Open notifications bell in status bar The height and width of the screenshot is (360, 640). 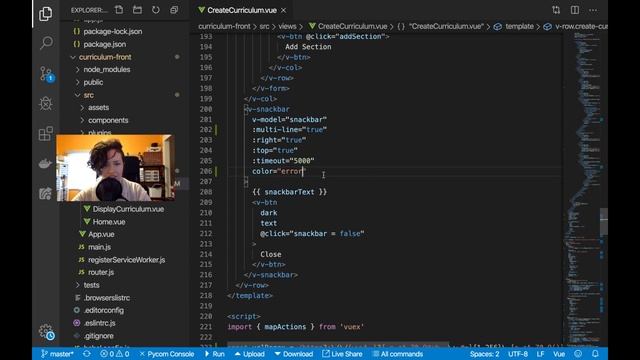coord(595,354)
